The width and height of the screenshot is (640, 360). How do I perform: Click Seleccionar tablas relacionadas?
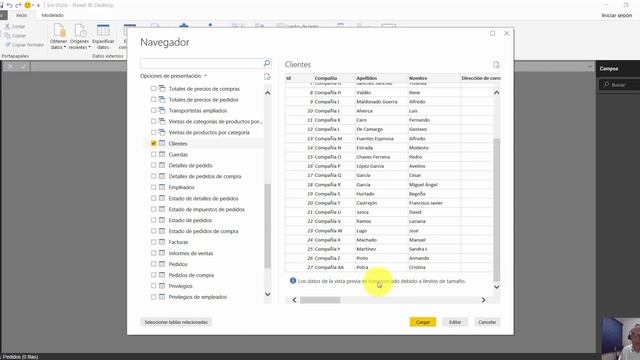click(x=176, y=322)
